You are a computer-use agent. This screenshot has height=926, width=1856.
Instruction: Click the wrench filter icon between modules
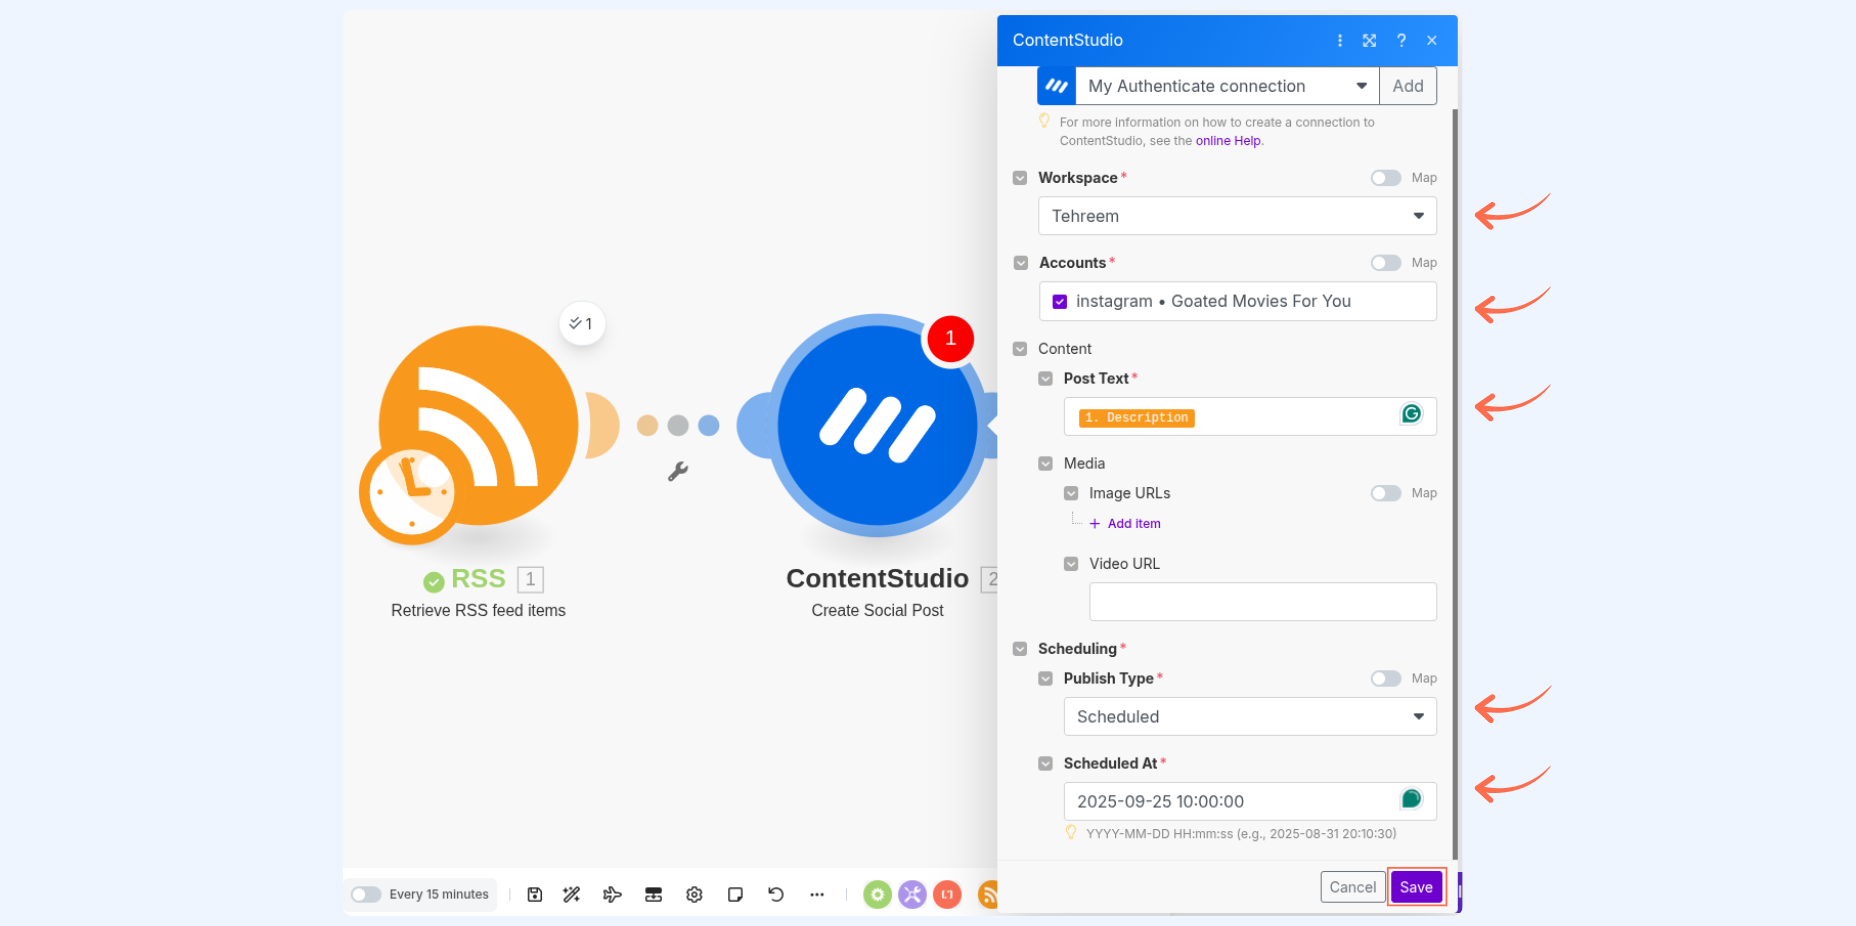coord(678,471)
